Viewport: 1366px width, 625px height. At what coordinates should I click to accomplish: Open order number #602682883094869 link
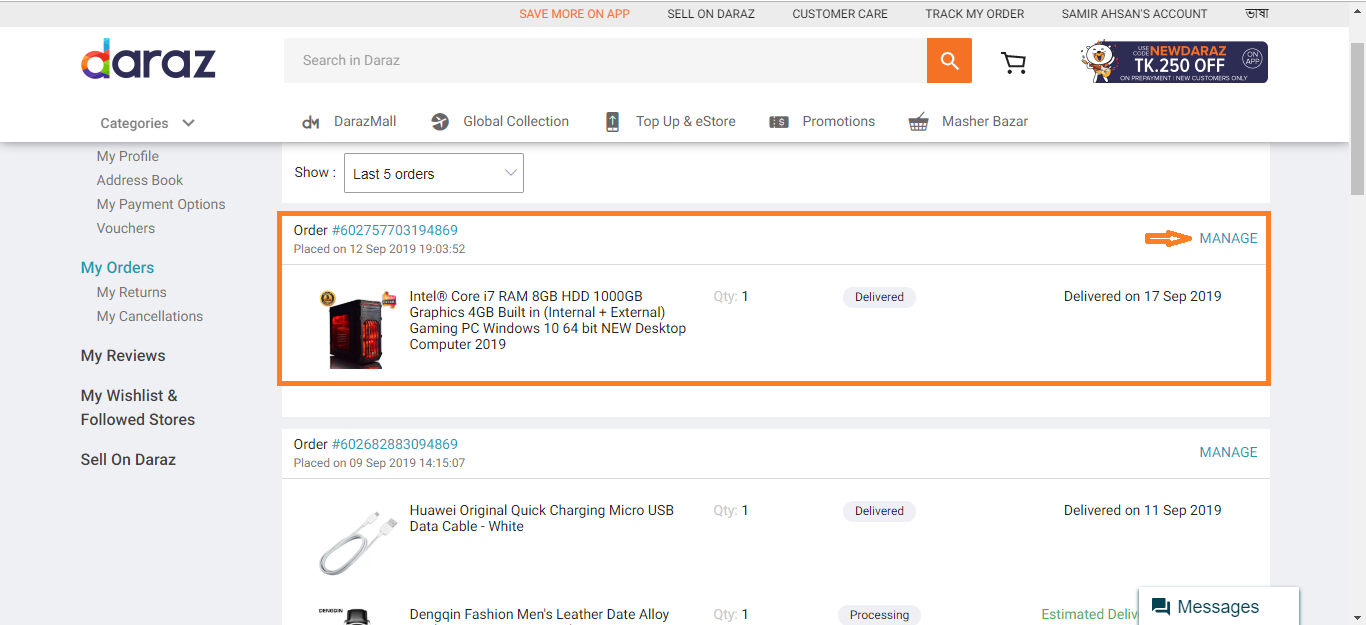pos(394,444)
